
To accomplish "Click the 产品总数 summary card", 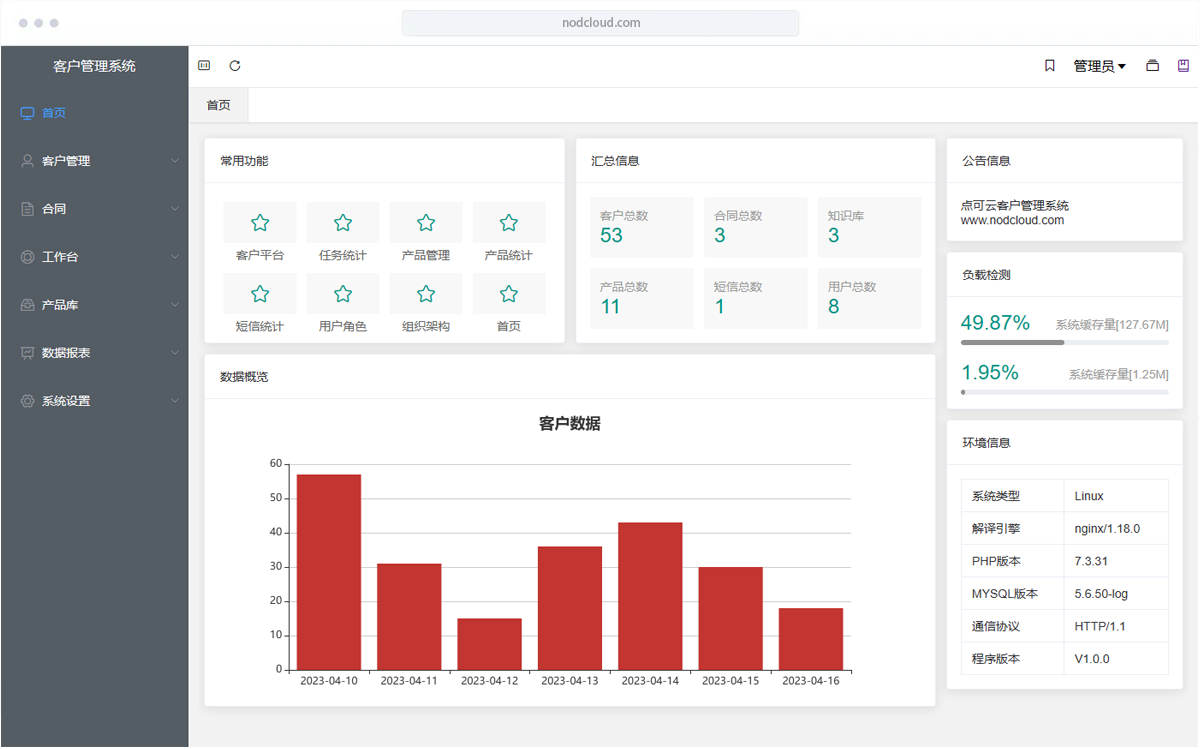I will pyautogui.click(x=641, y=298).
